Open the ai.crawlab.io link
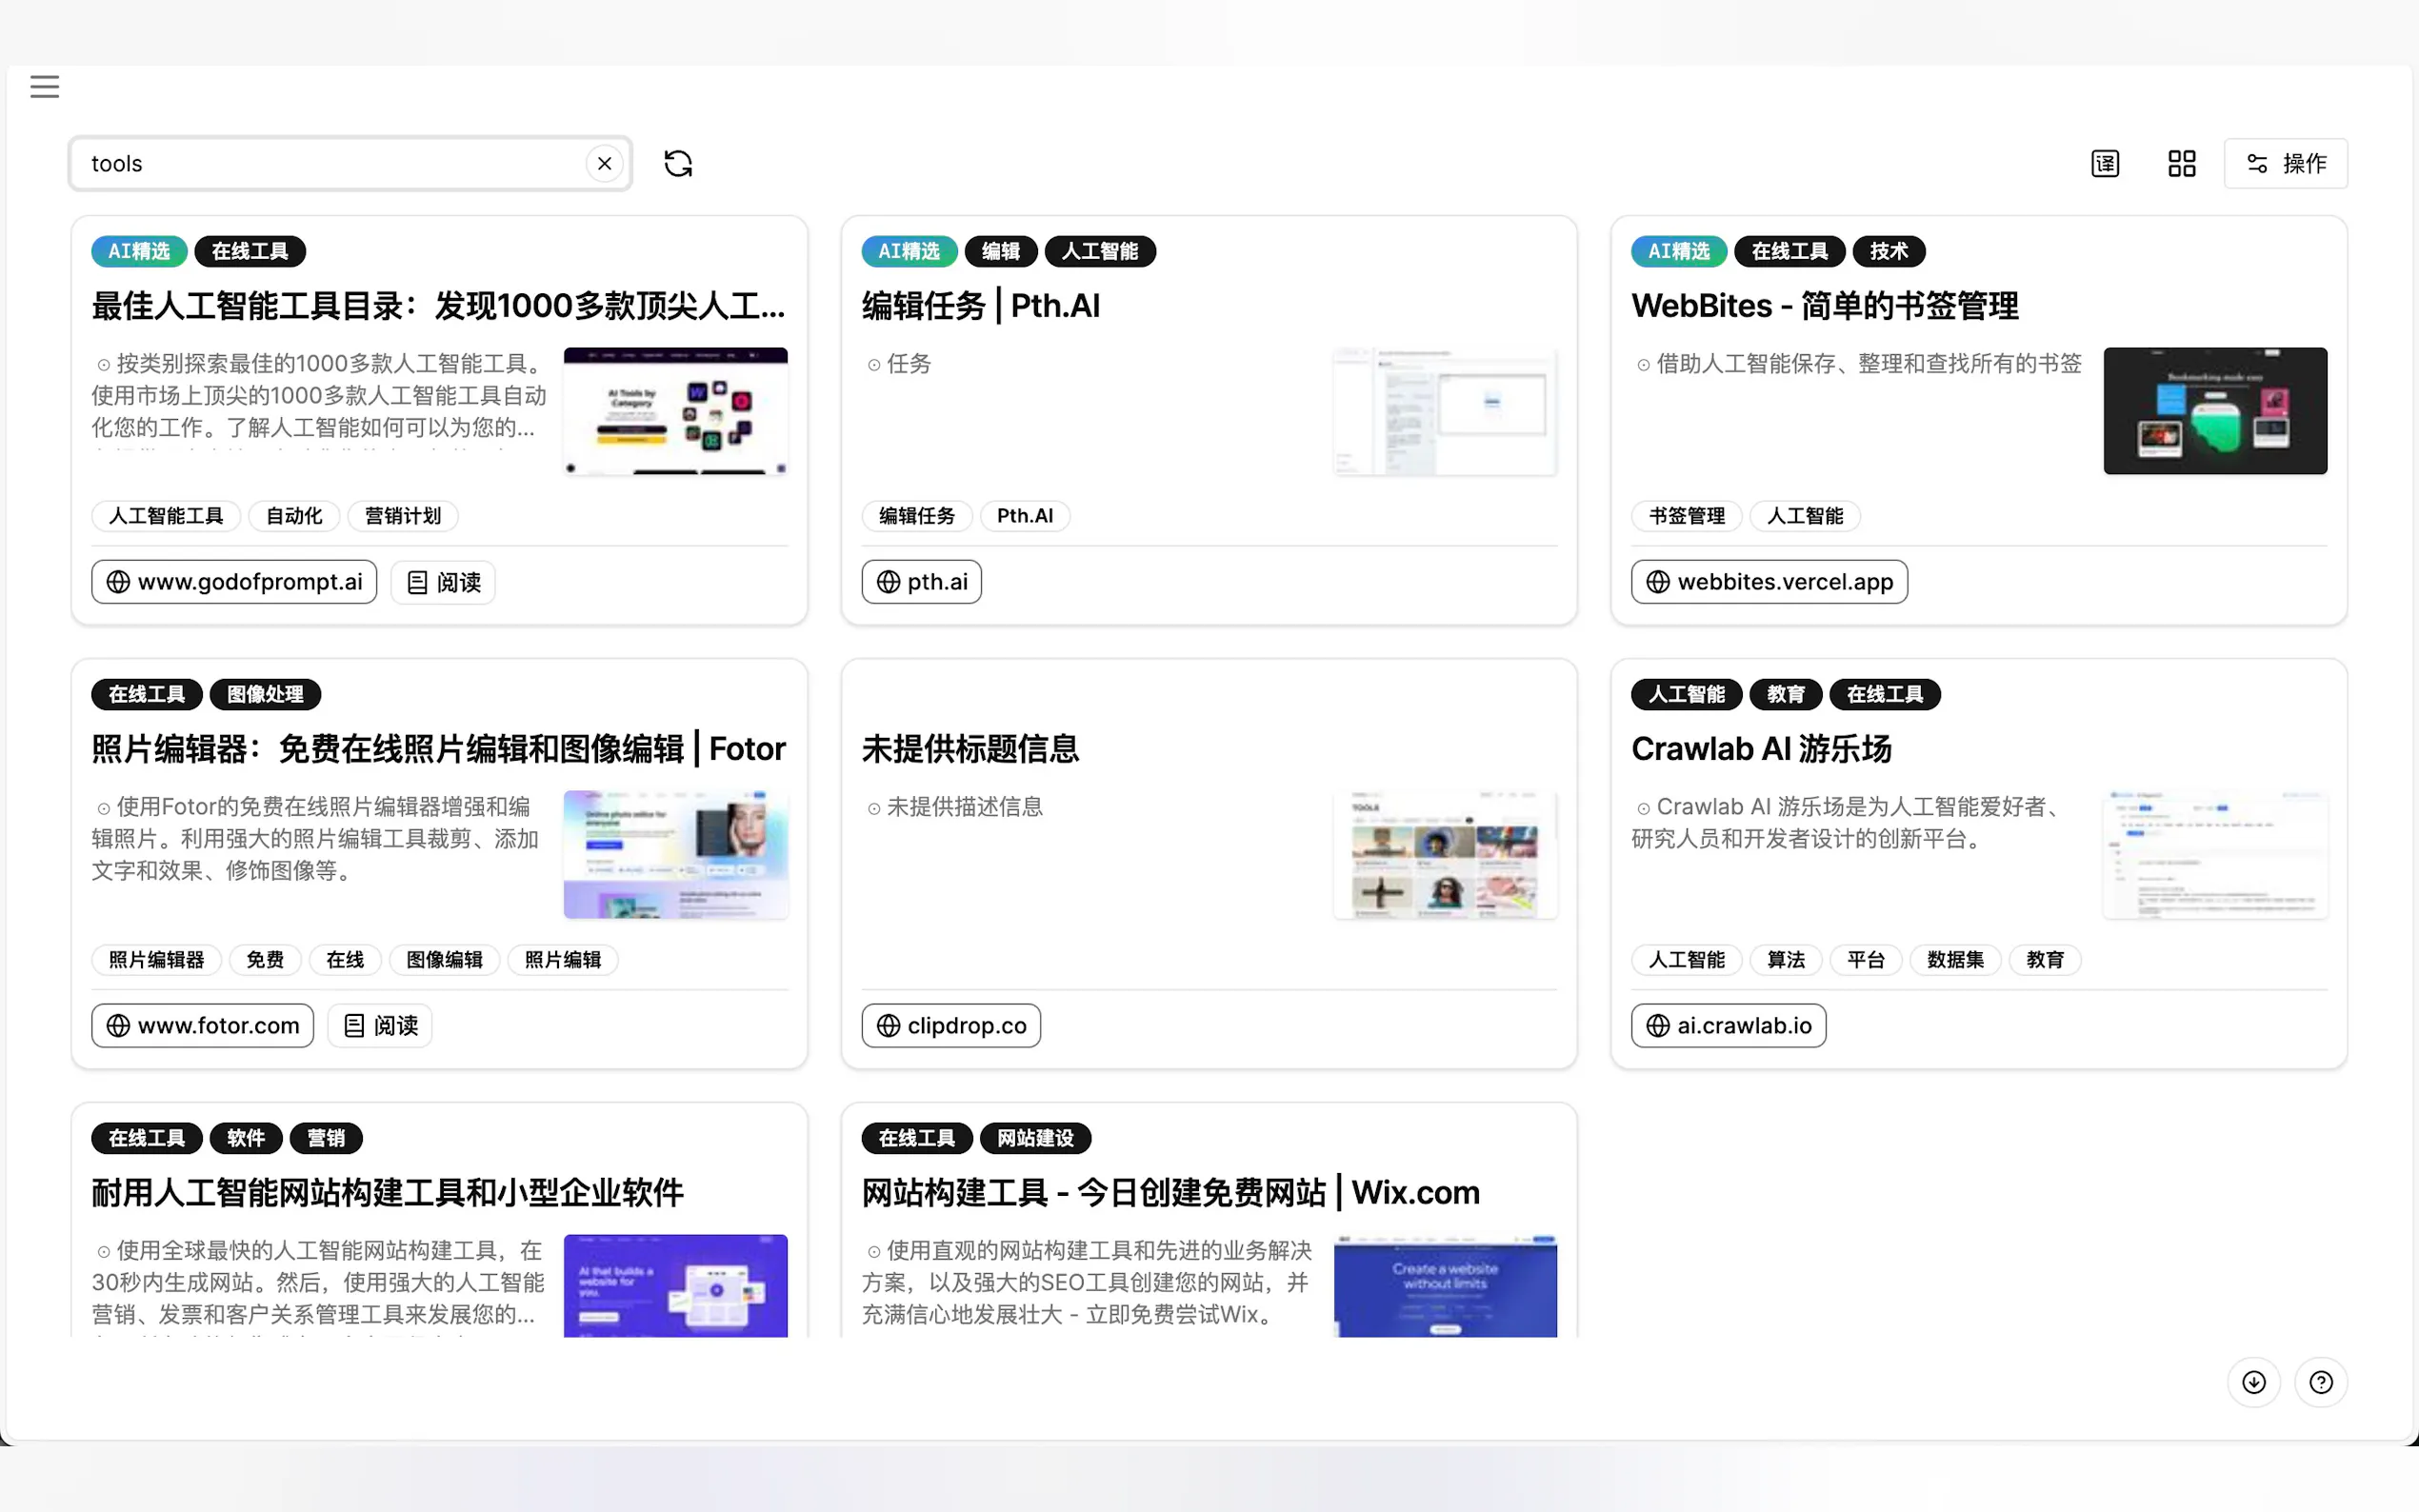Viewport: 2419px width, 1512px height. pos(1728,1026)
